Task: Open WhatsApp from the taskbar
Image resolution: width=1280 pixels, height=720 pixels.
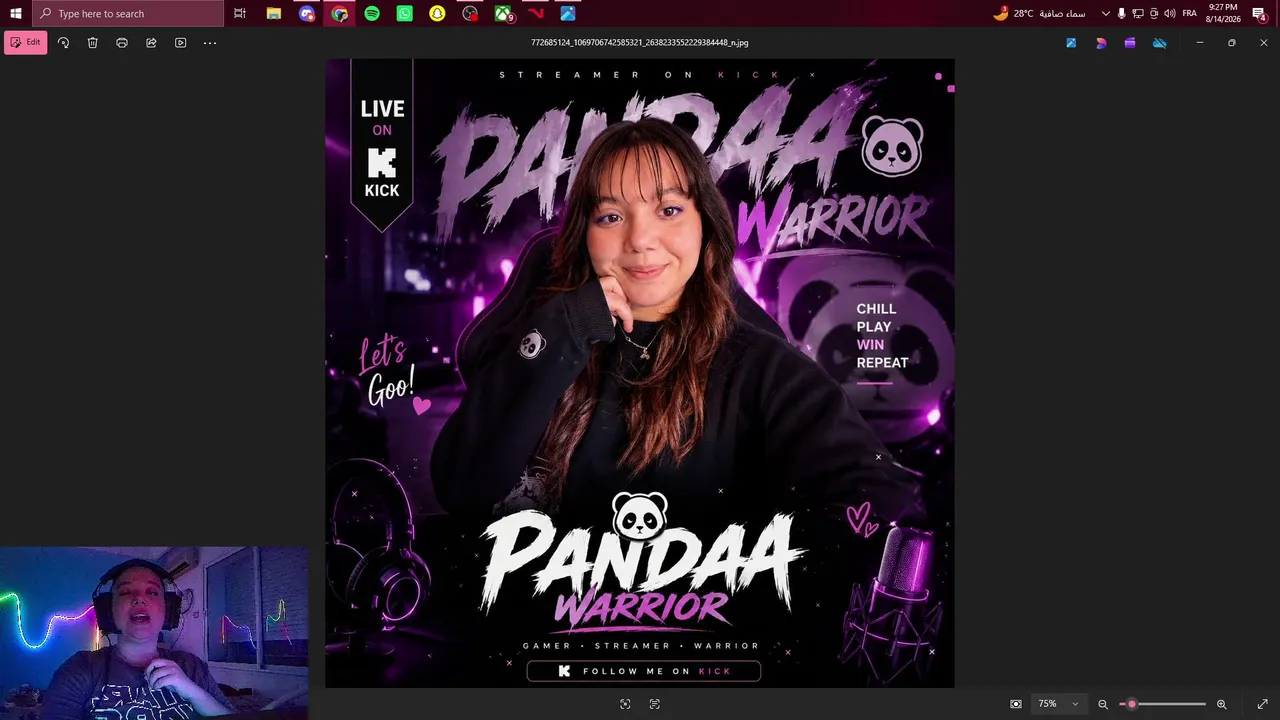Action: 405,13
